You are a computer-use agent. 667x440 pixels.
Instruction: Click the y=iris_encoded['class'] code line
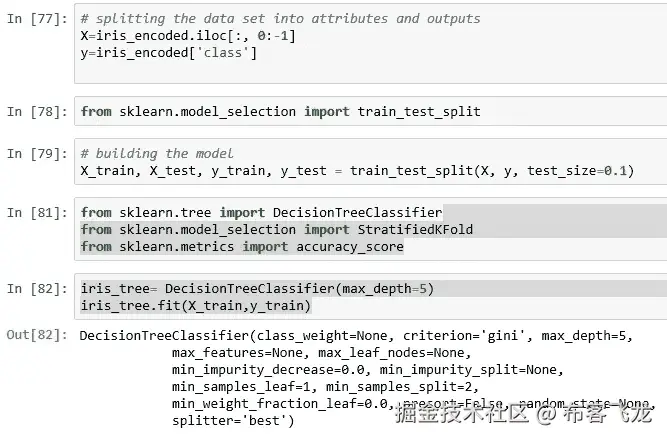click(168, 51)
